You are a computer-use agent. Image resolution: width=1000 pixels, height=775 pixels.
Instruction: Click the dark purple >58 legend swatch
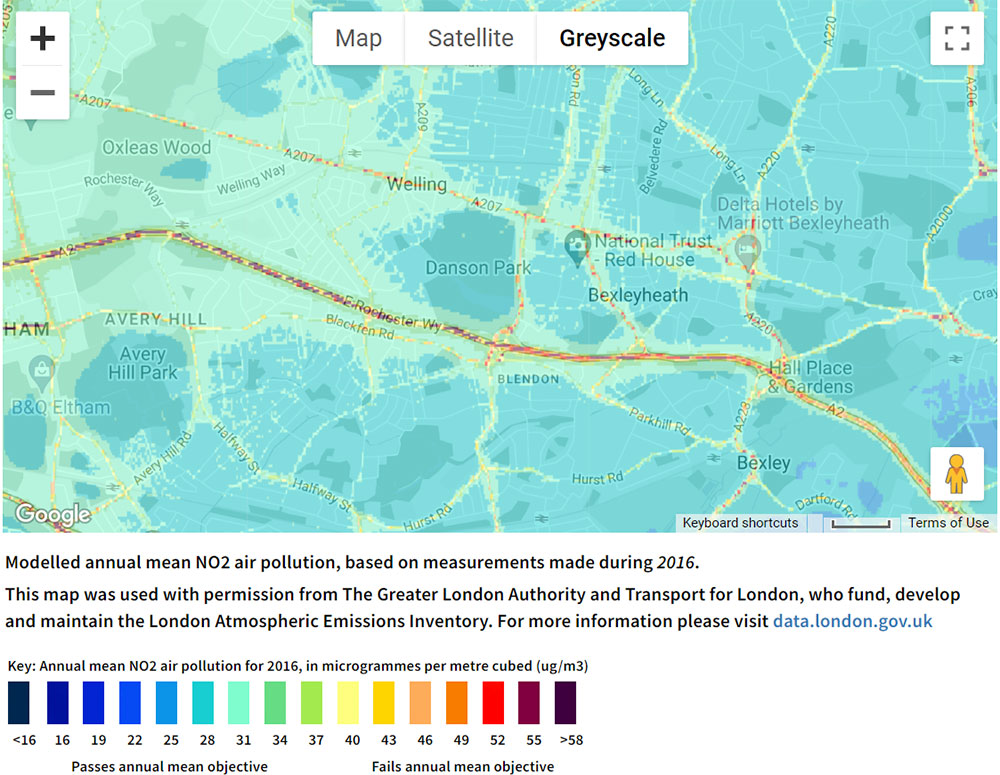pos(566,702)
